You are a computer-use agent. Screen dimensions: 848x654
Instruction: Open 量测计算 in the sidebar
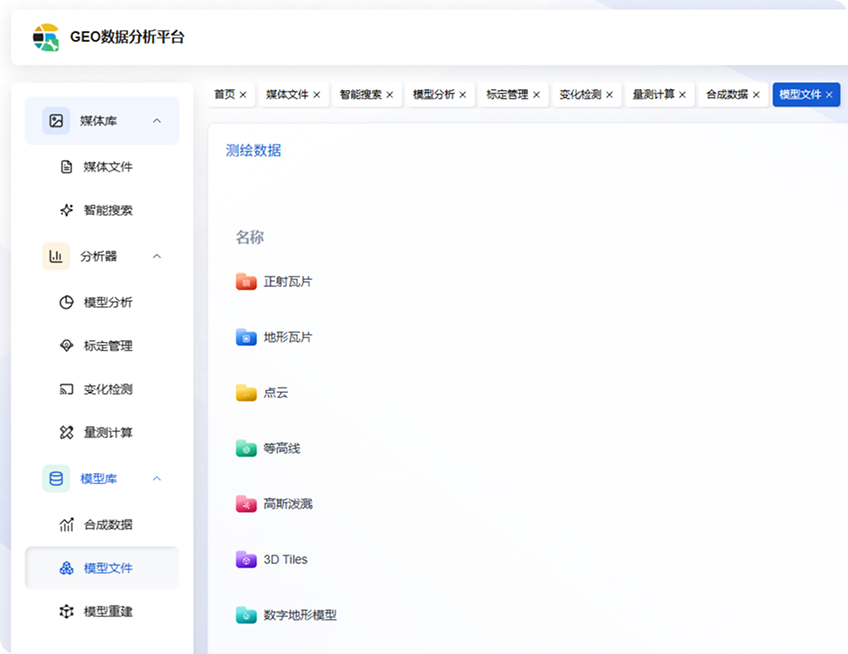(x=102, y=432)
